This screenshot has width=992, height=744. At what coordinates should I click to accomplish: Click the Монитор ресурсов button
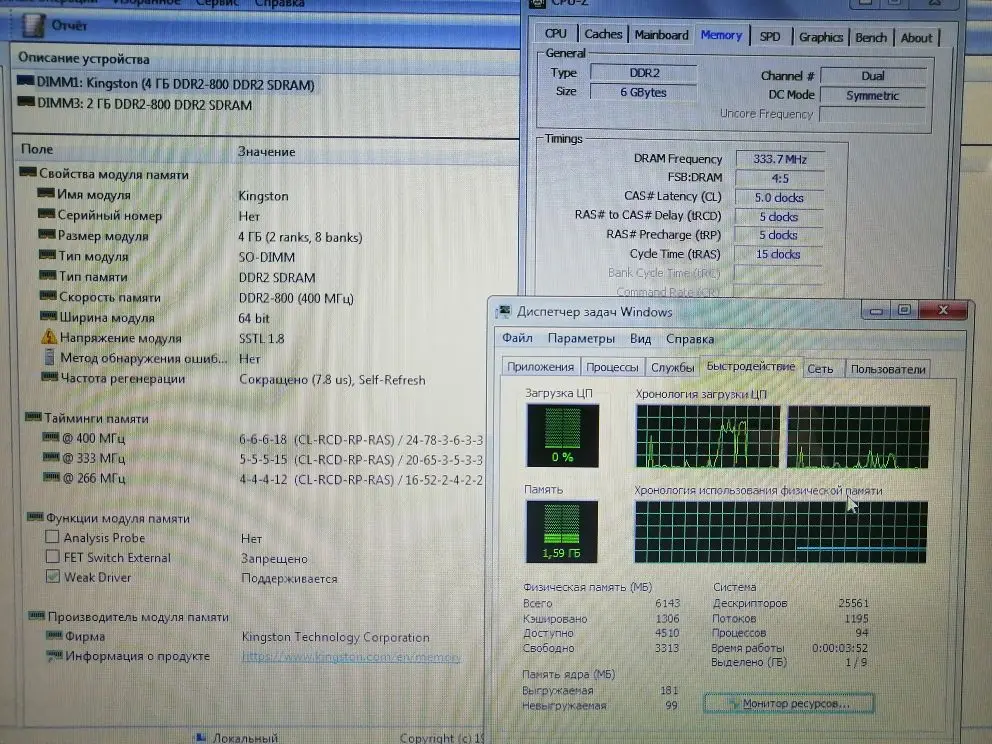(789, 703)
